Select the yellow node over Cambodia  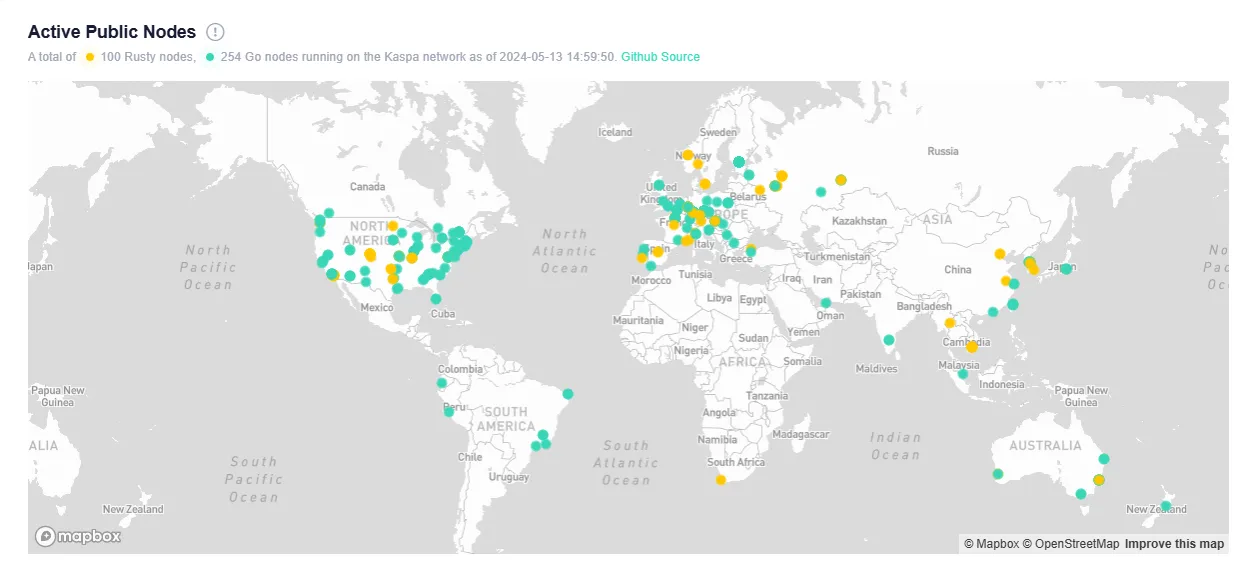tap(971, 347)
